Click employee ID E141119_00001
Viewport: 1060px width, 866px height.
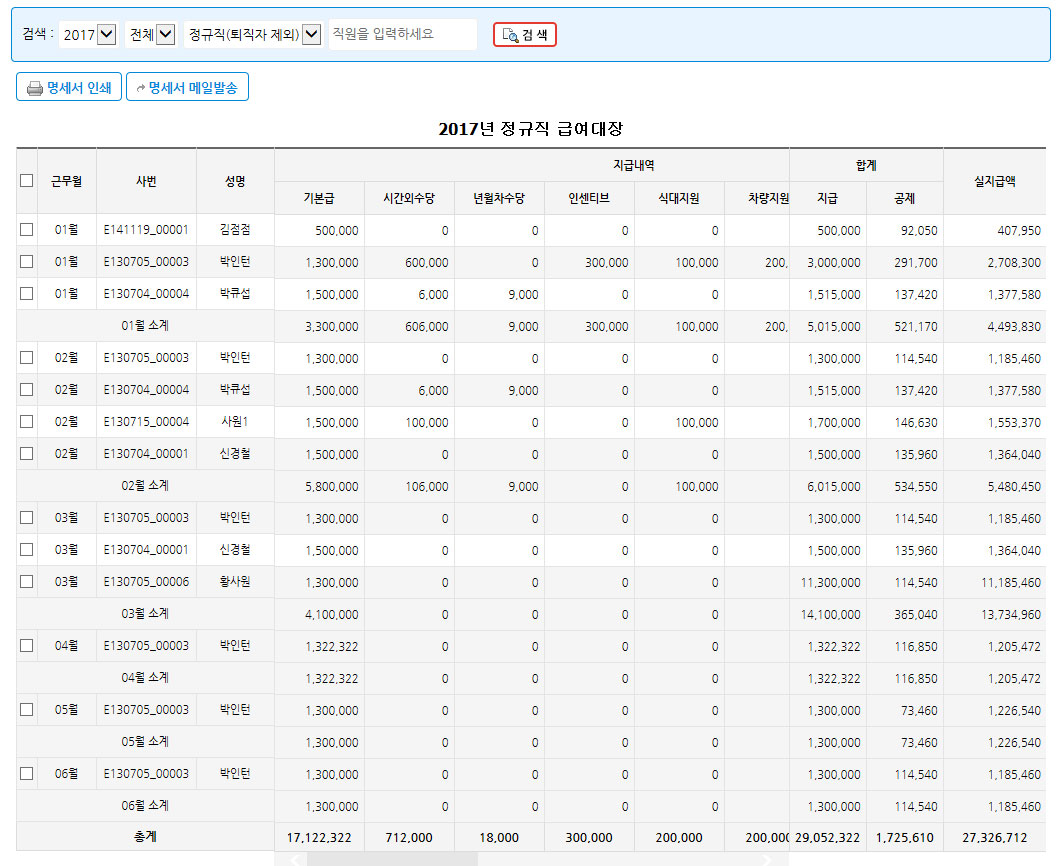click(146, 230)
